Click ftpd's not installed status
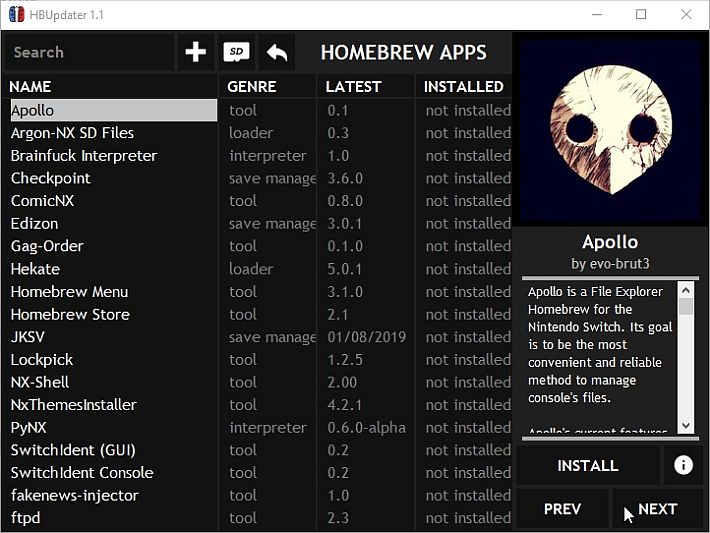This screenshot has width=710, height=533. (468, 518)
